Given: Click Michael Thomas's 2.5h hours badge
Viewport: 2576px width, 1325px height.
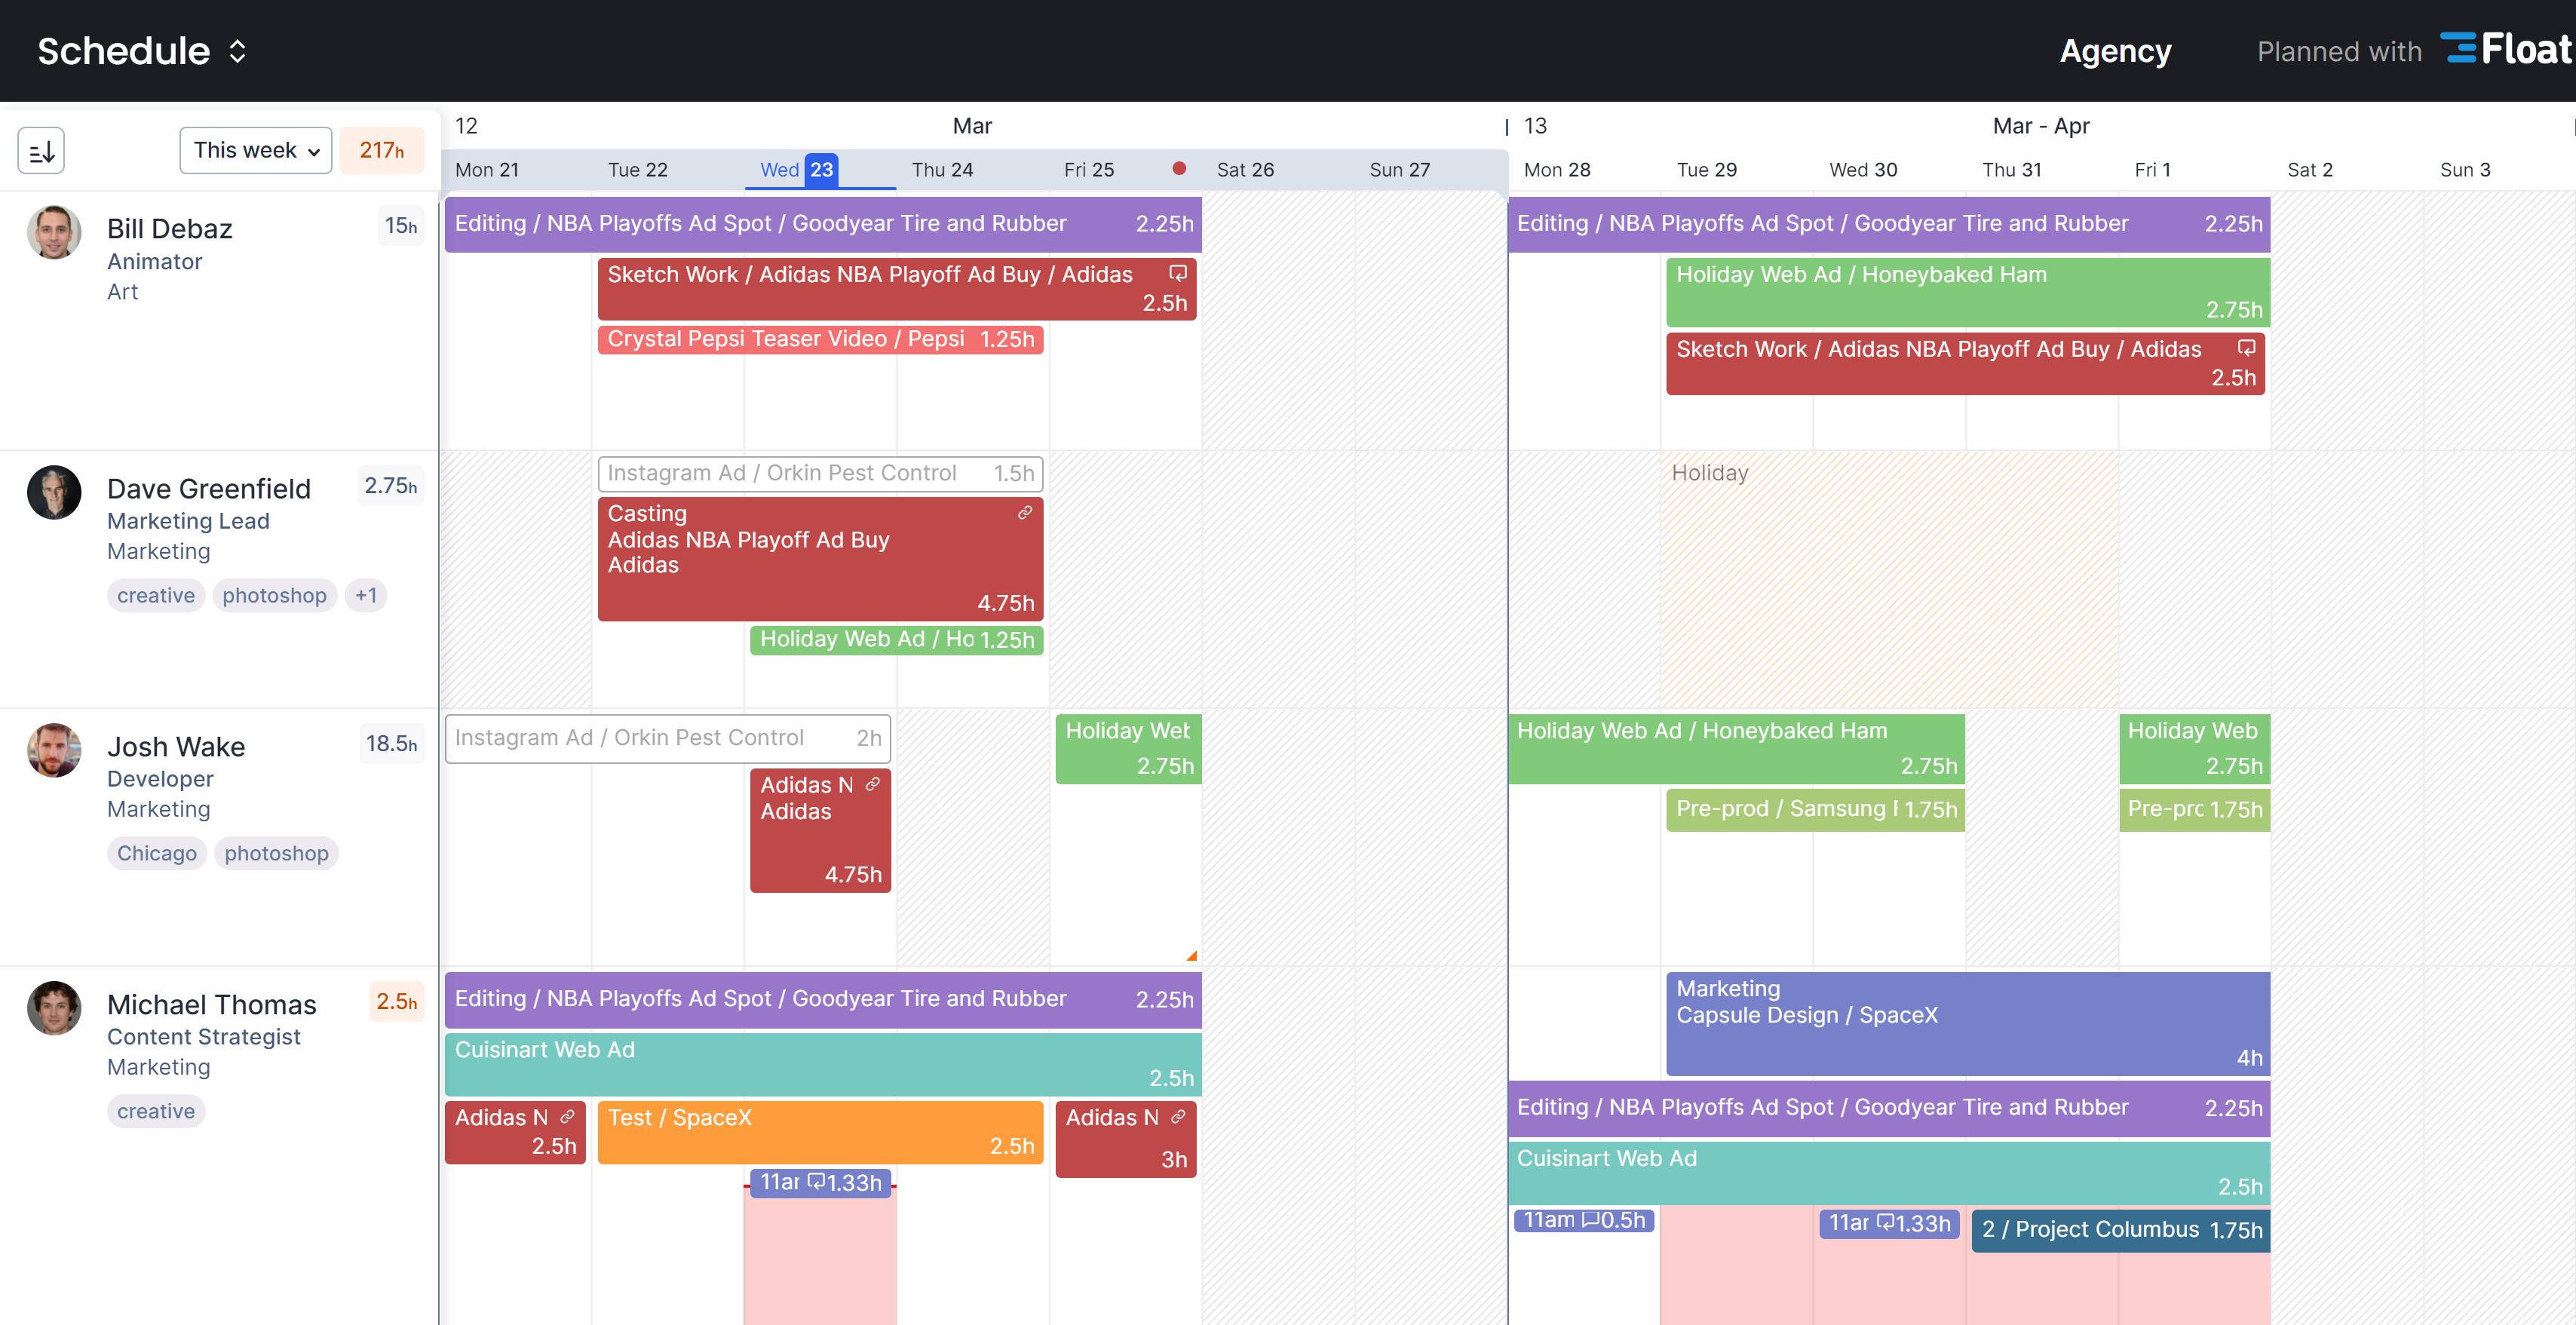Looking at the screenshot, I should click(397, 1002).
